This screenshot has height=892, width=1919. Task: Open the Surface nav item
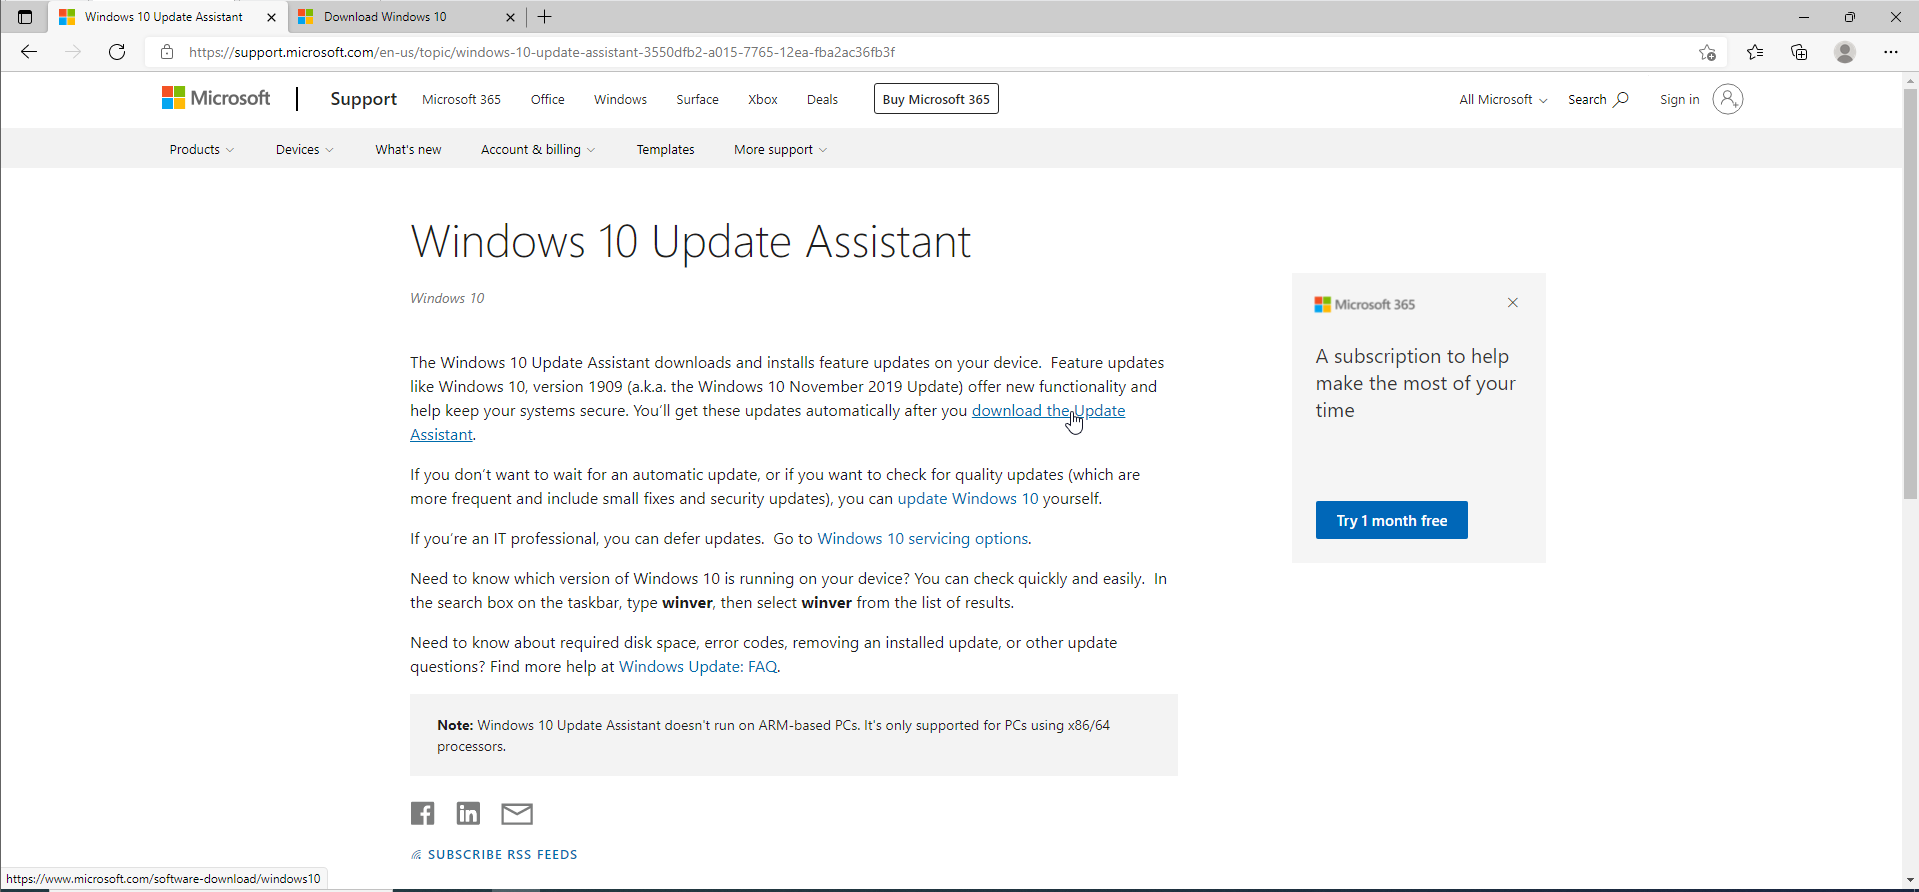pyautogui.click(x=697, y=99)
